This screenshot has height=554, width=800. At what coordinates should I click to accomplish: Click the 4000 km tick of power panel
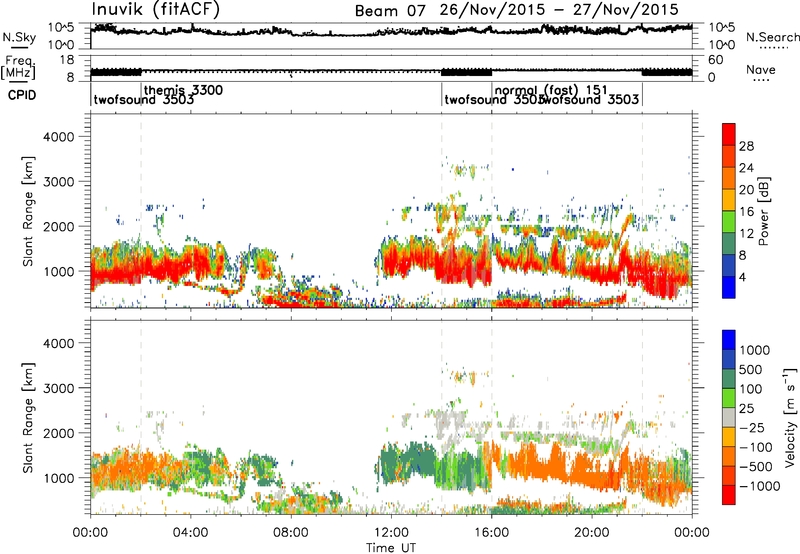point(58,137)
